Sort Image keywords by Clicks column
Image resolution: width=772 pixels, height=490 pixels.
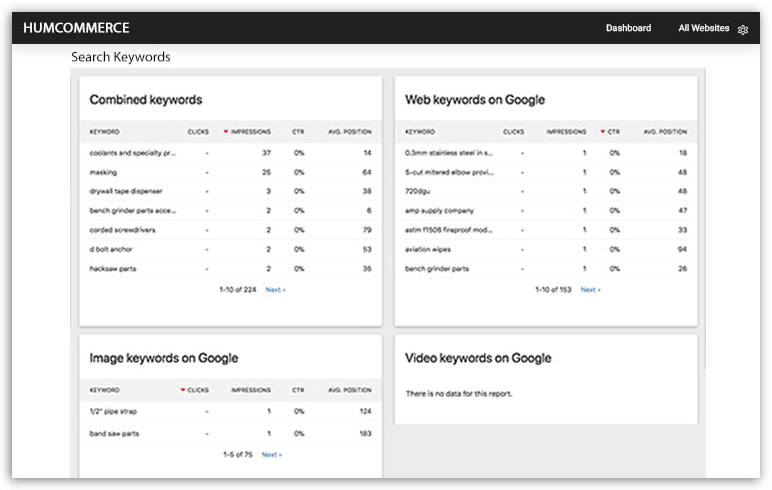point(194,390)
